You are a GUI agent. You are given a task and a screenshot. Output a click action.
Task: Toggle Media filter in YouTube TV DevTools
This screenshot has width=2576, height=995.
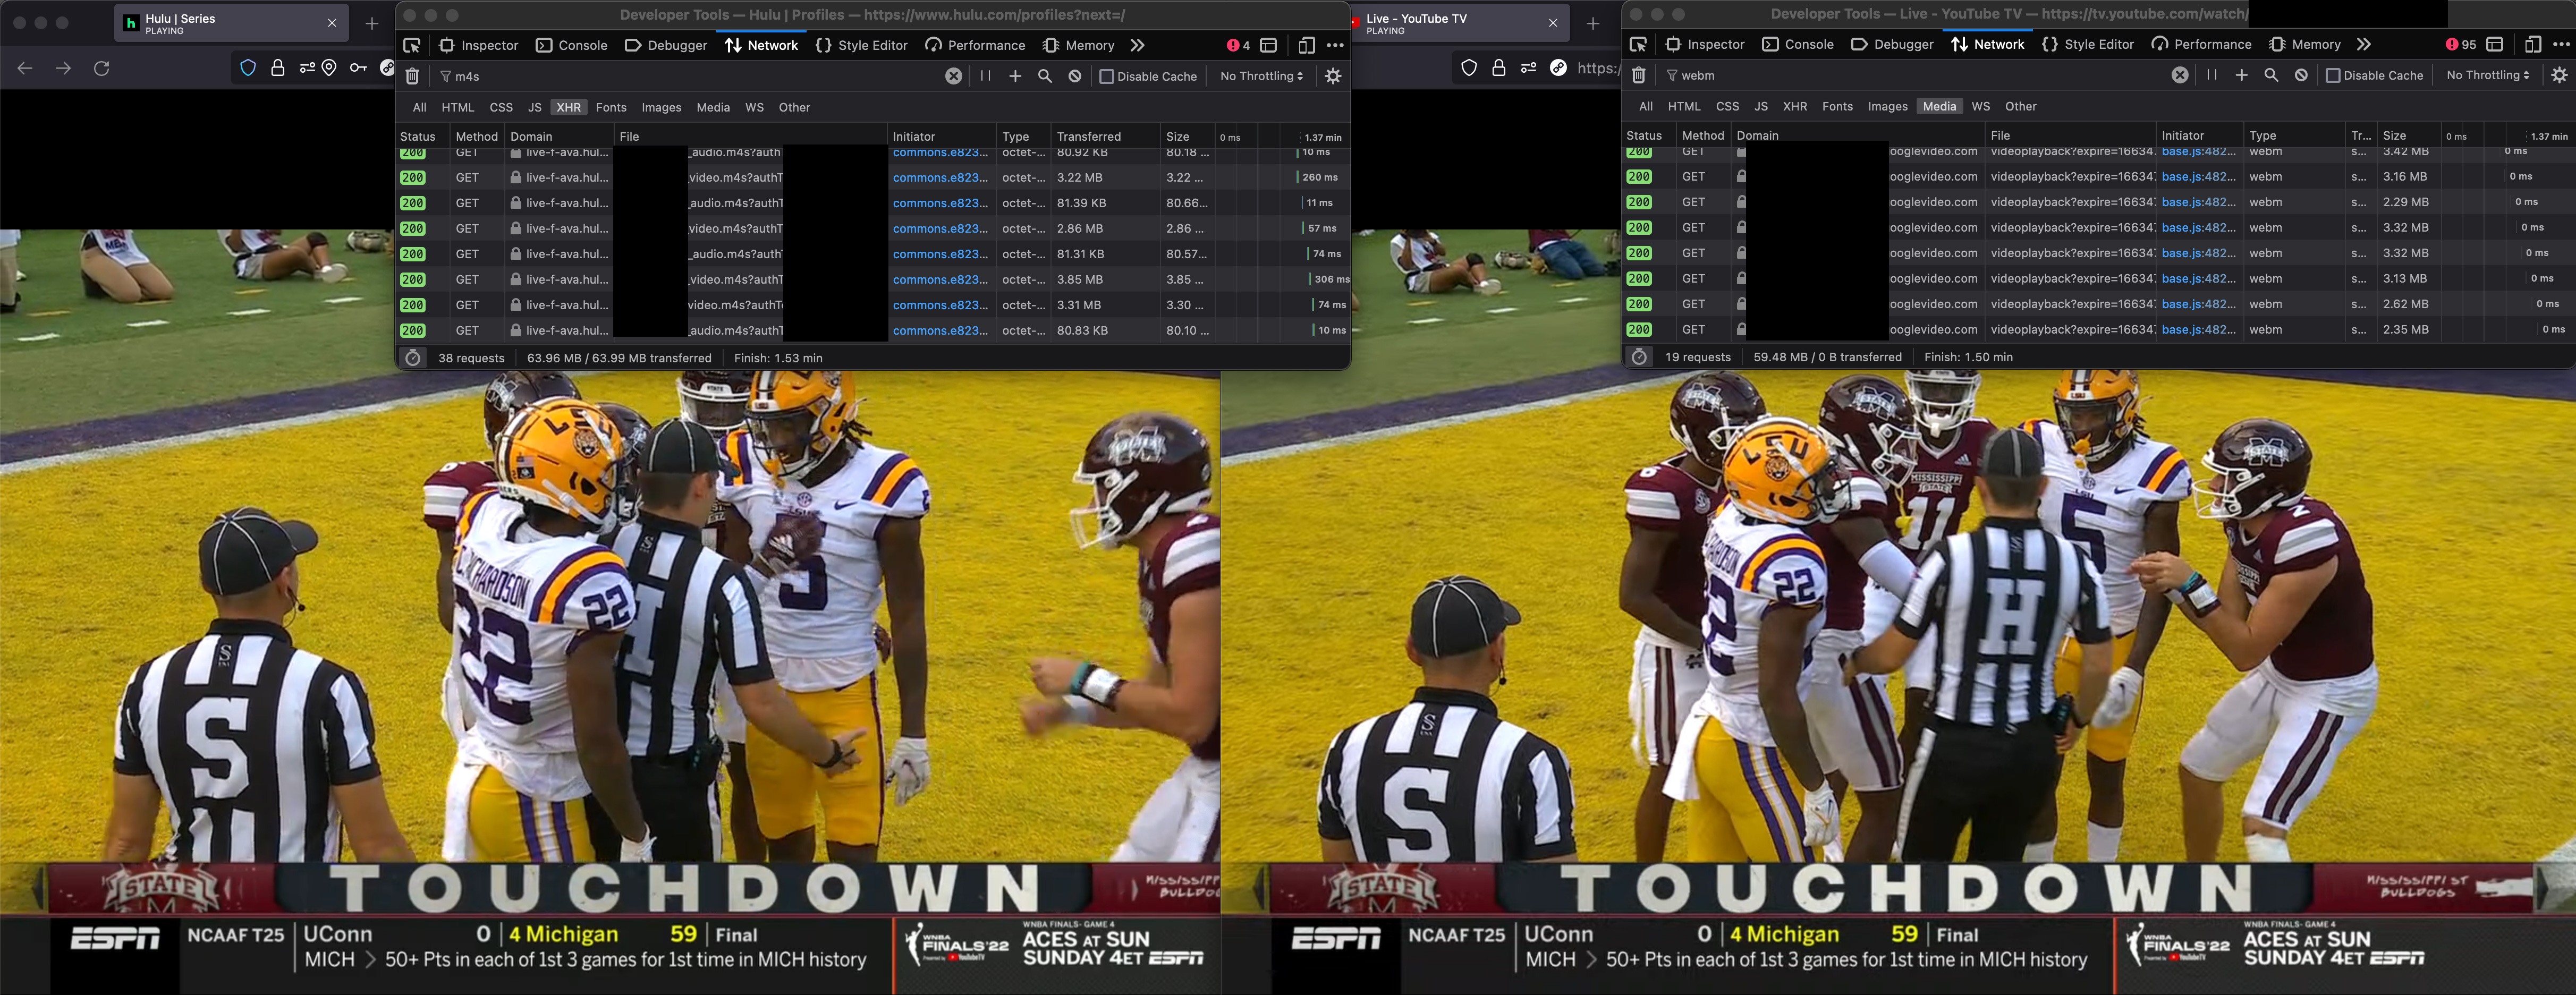pos(1939,106)
